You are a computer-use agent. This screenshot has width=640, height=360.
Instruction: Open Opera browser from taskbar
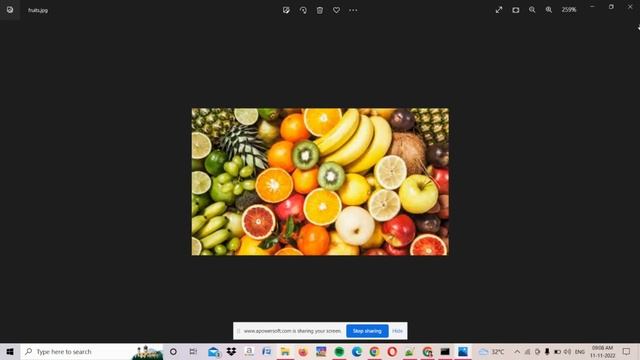[392, 351]
